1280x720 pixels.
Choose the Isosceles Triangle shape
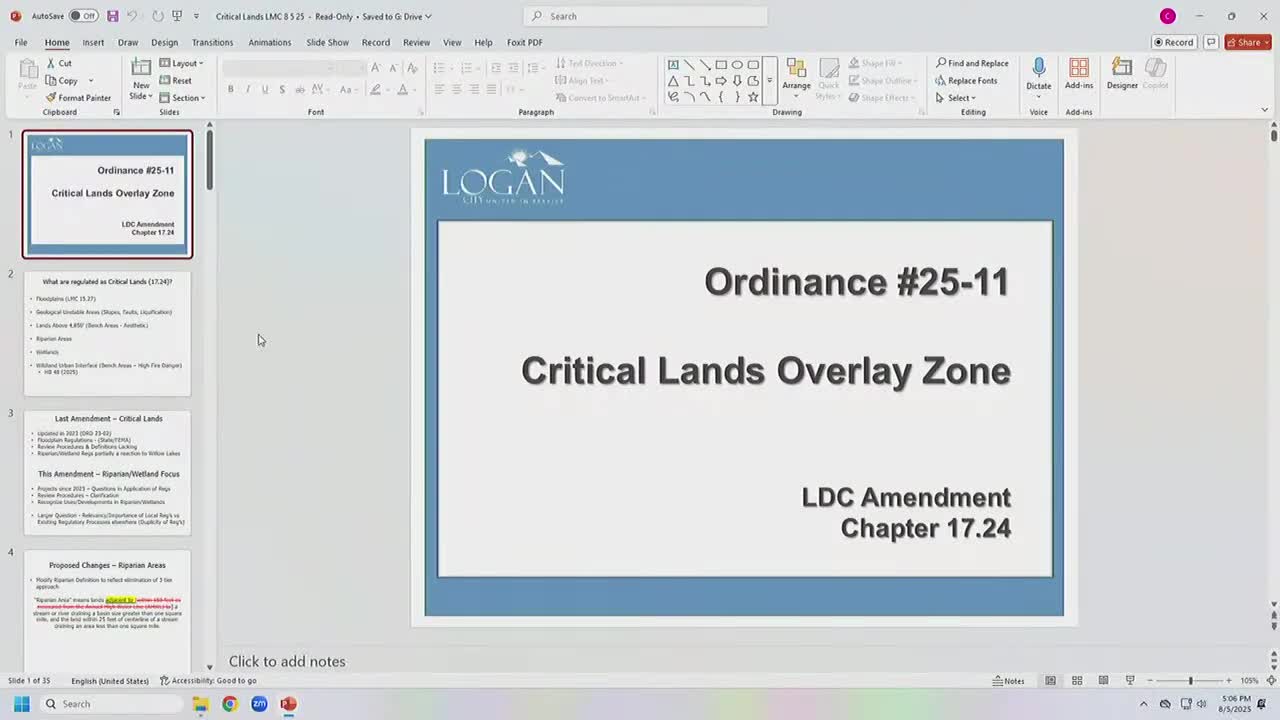[x=673, y=81]
